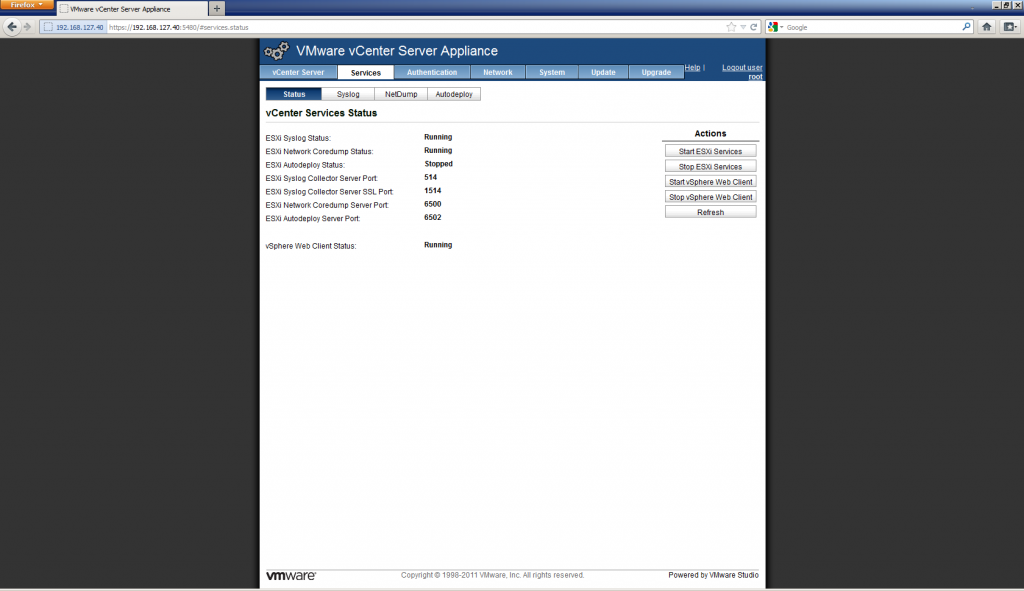Click the VMware gears logo icon
Viewport: 1024px width, 591px height.
tap(276, 50)
